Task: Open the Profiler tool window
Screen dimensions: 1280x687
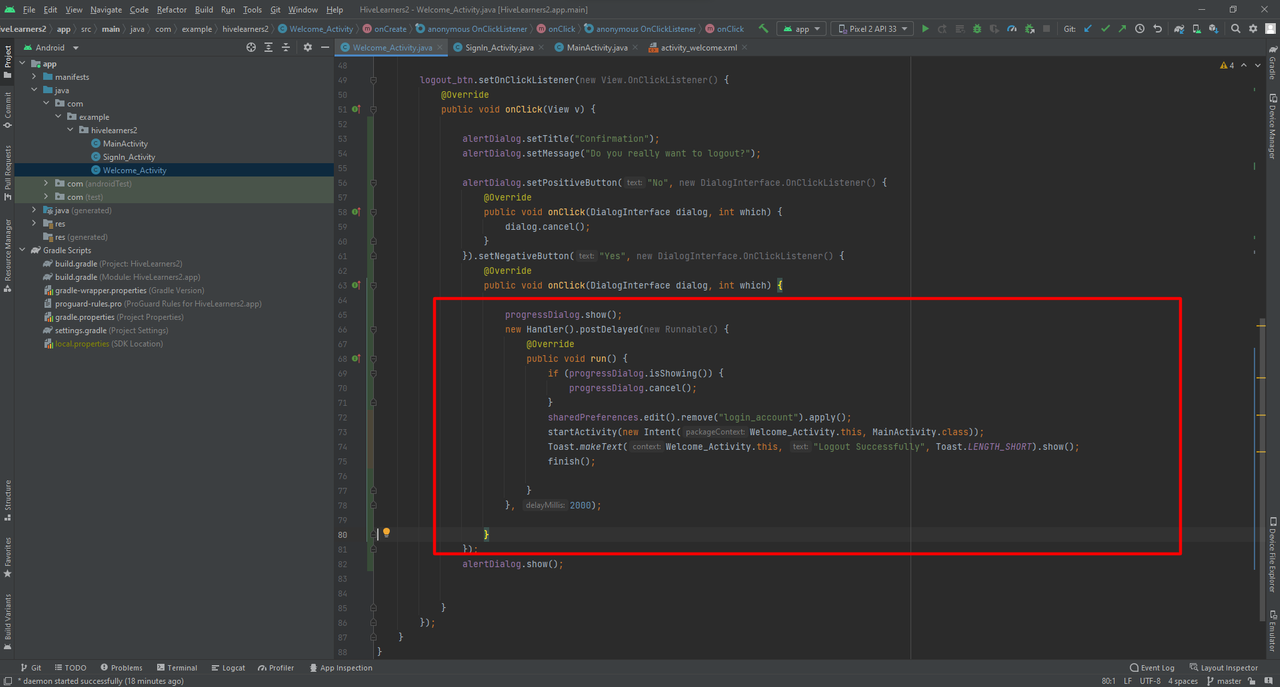Action: point(275,667)
